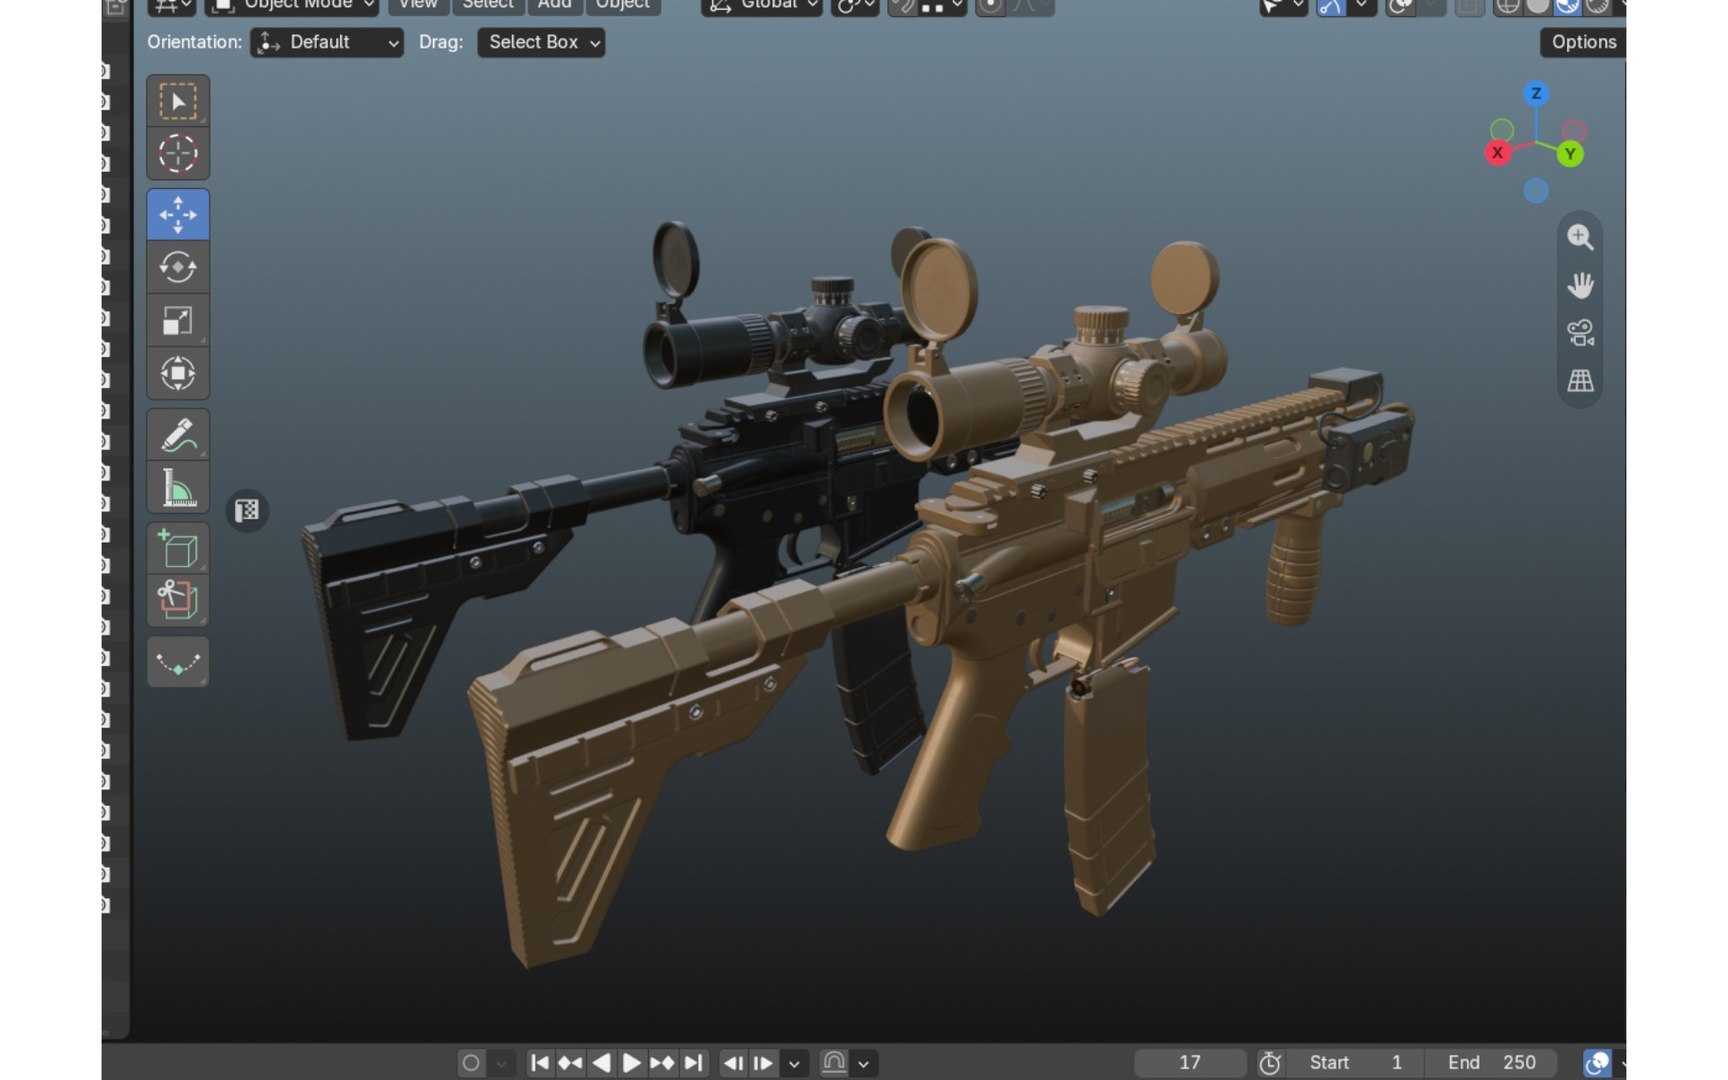
Task: Toggle proportional editing button in header
Action: click(x=990, y=7)
